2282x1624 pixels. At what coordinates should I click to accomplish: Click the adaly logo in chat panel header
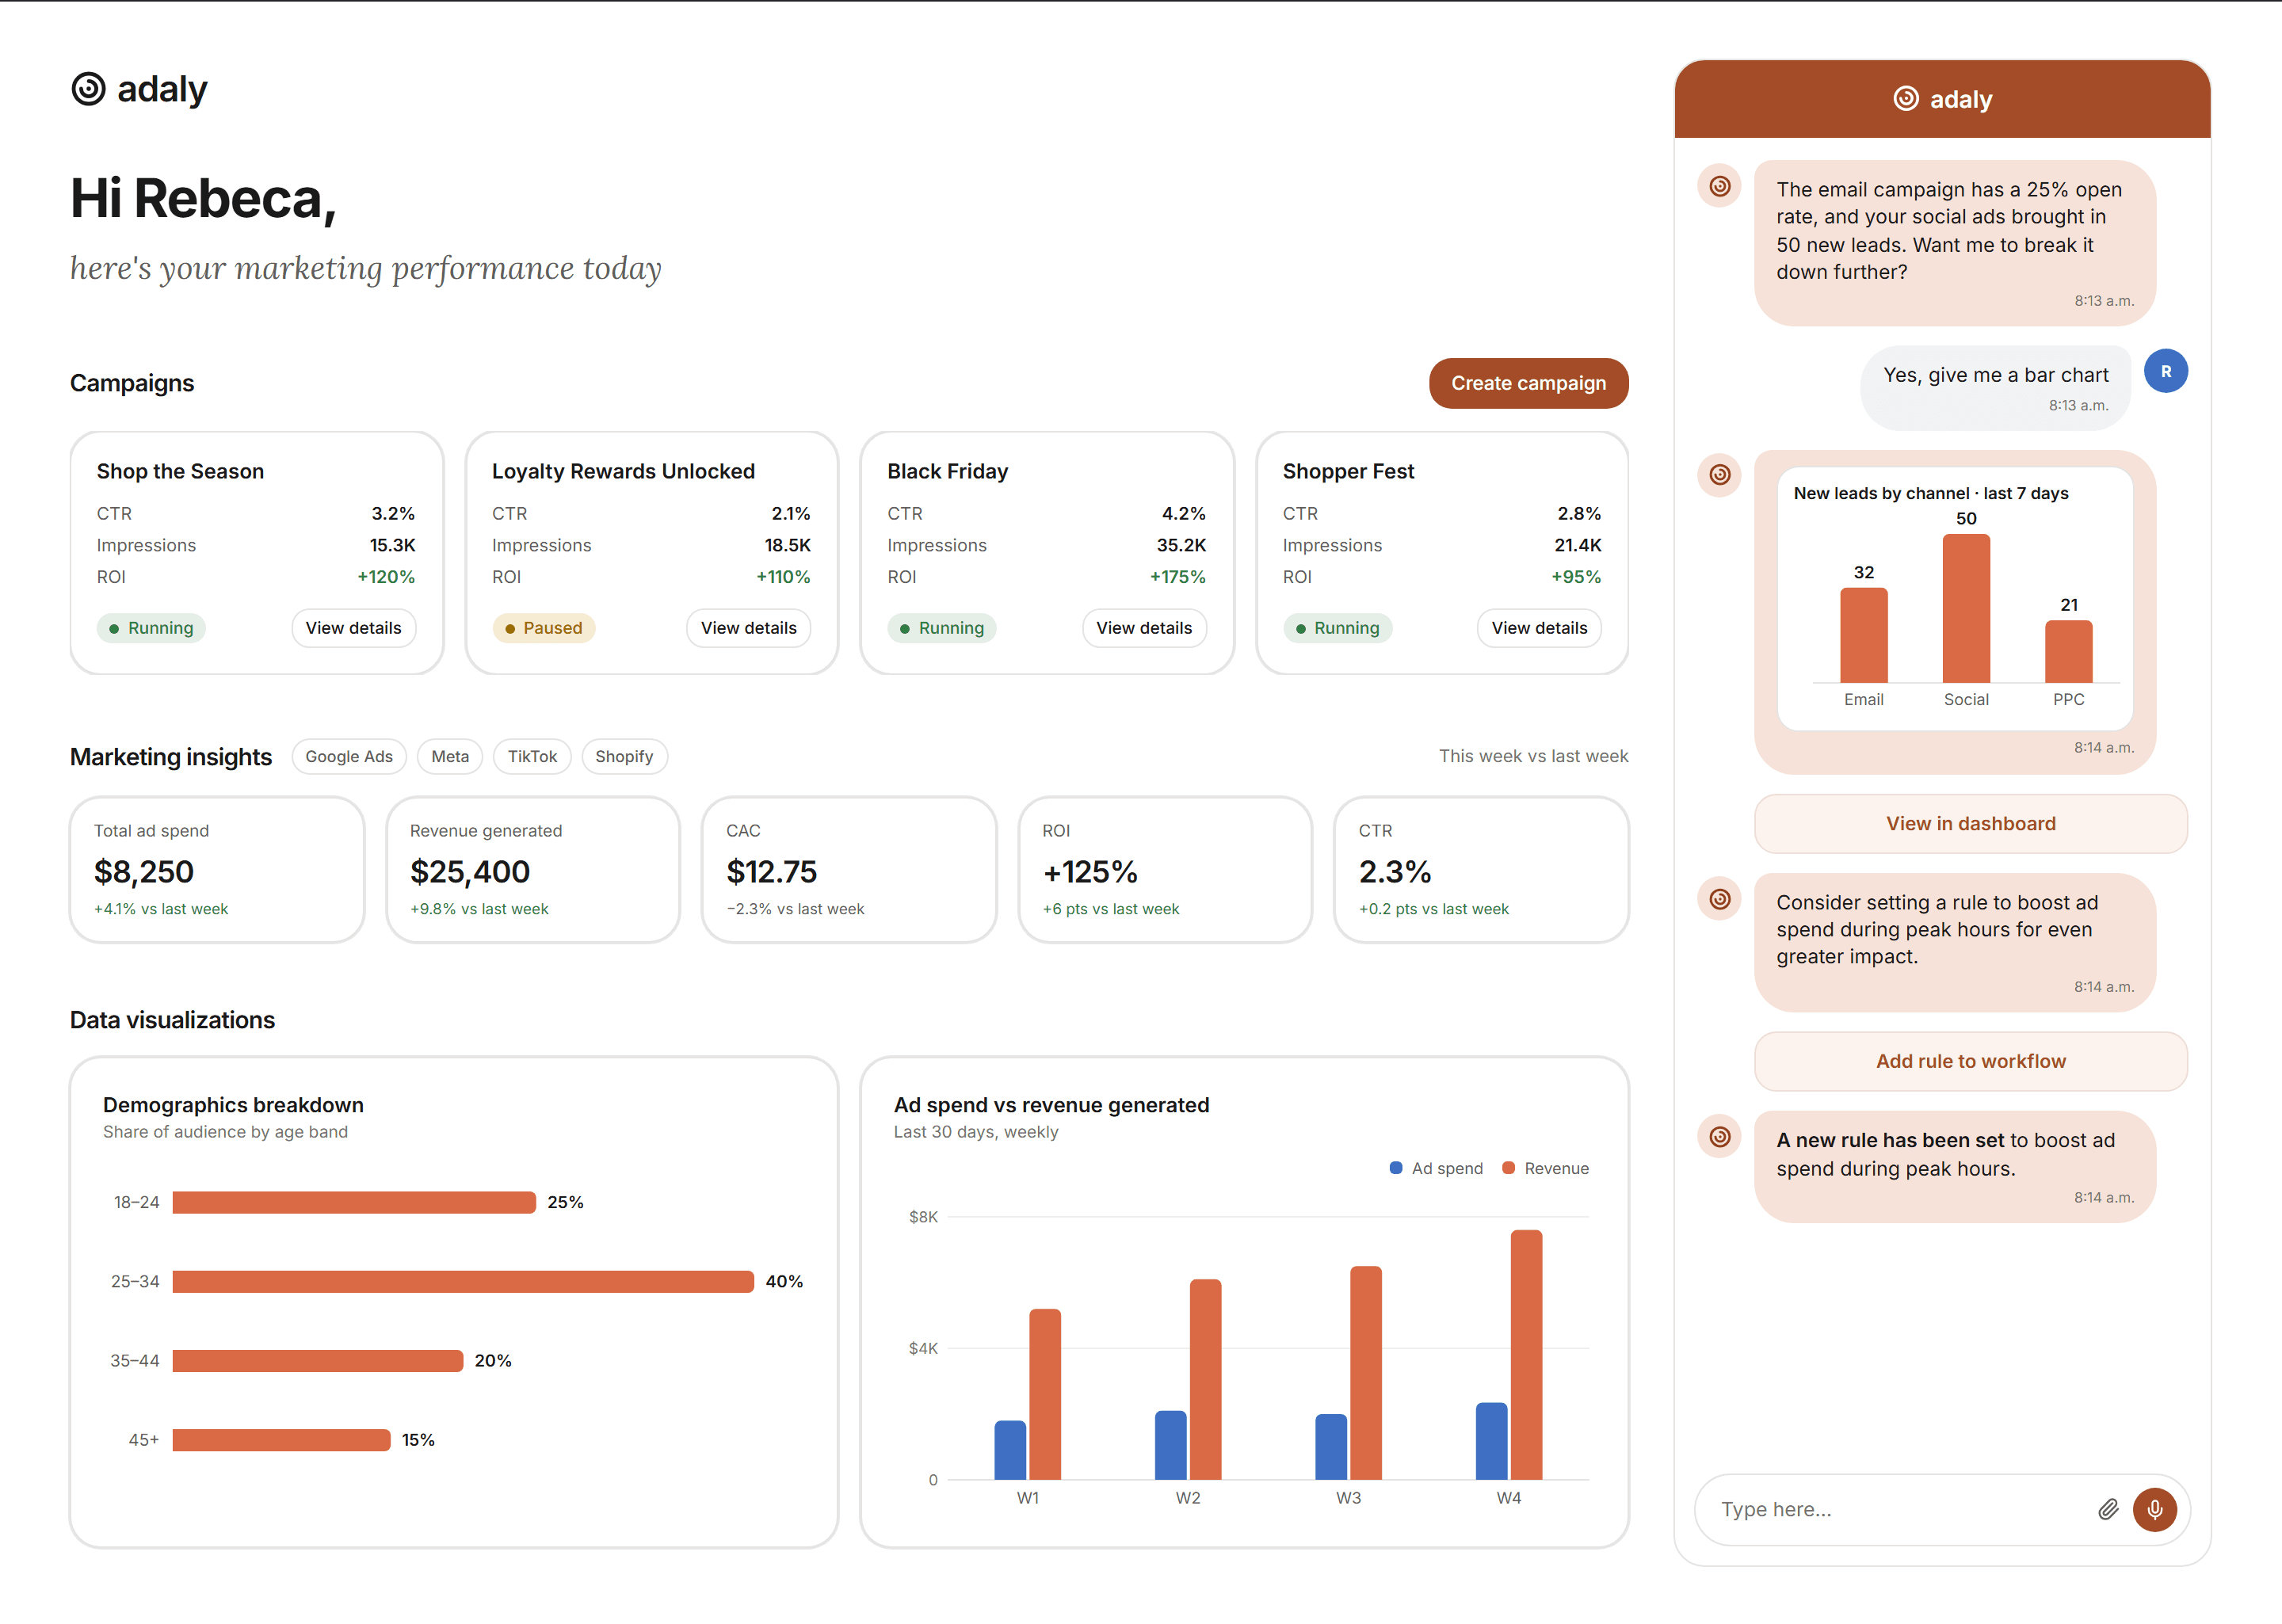(1942, 99)
